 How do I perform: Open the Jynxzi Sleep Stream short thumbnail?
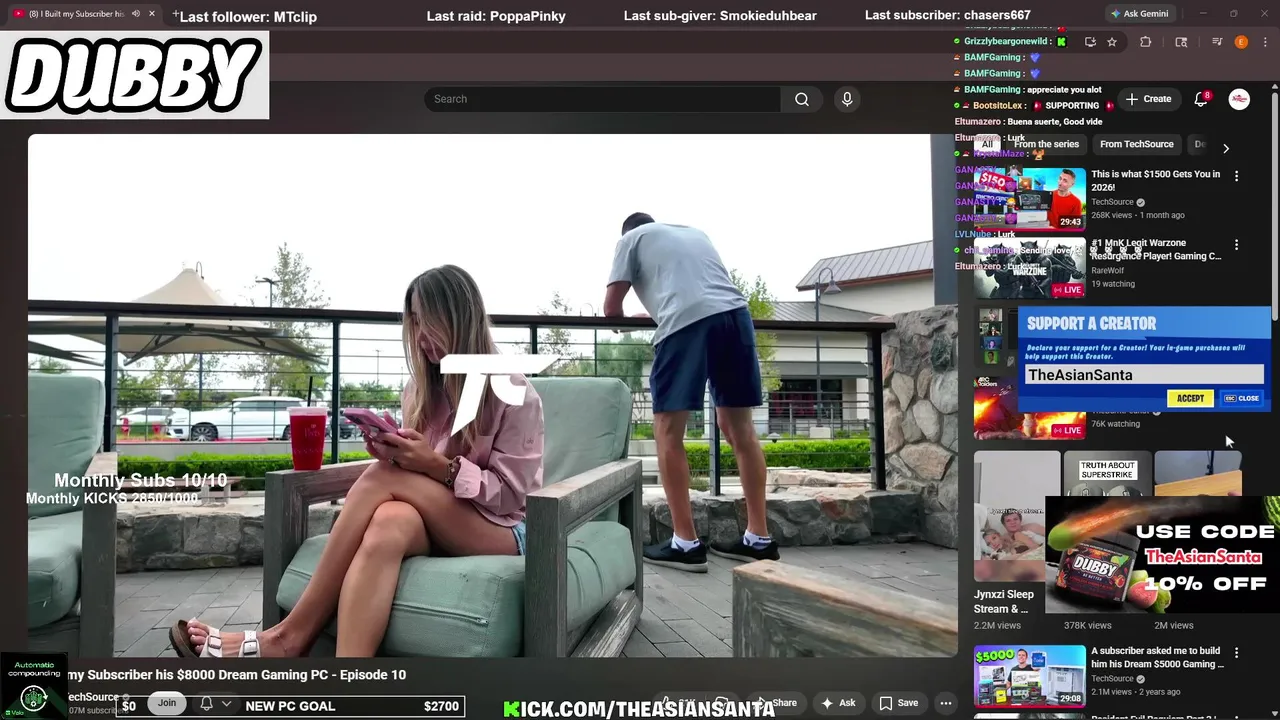(1017, 518)
